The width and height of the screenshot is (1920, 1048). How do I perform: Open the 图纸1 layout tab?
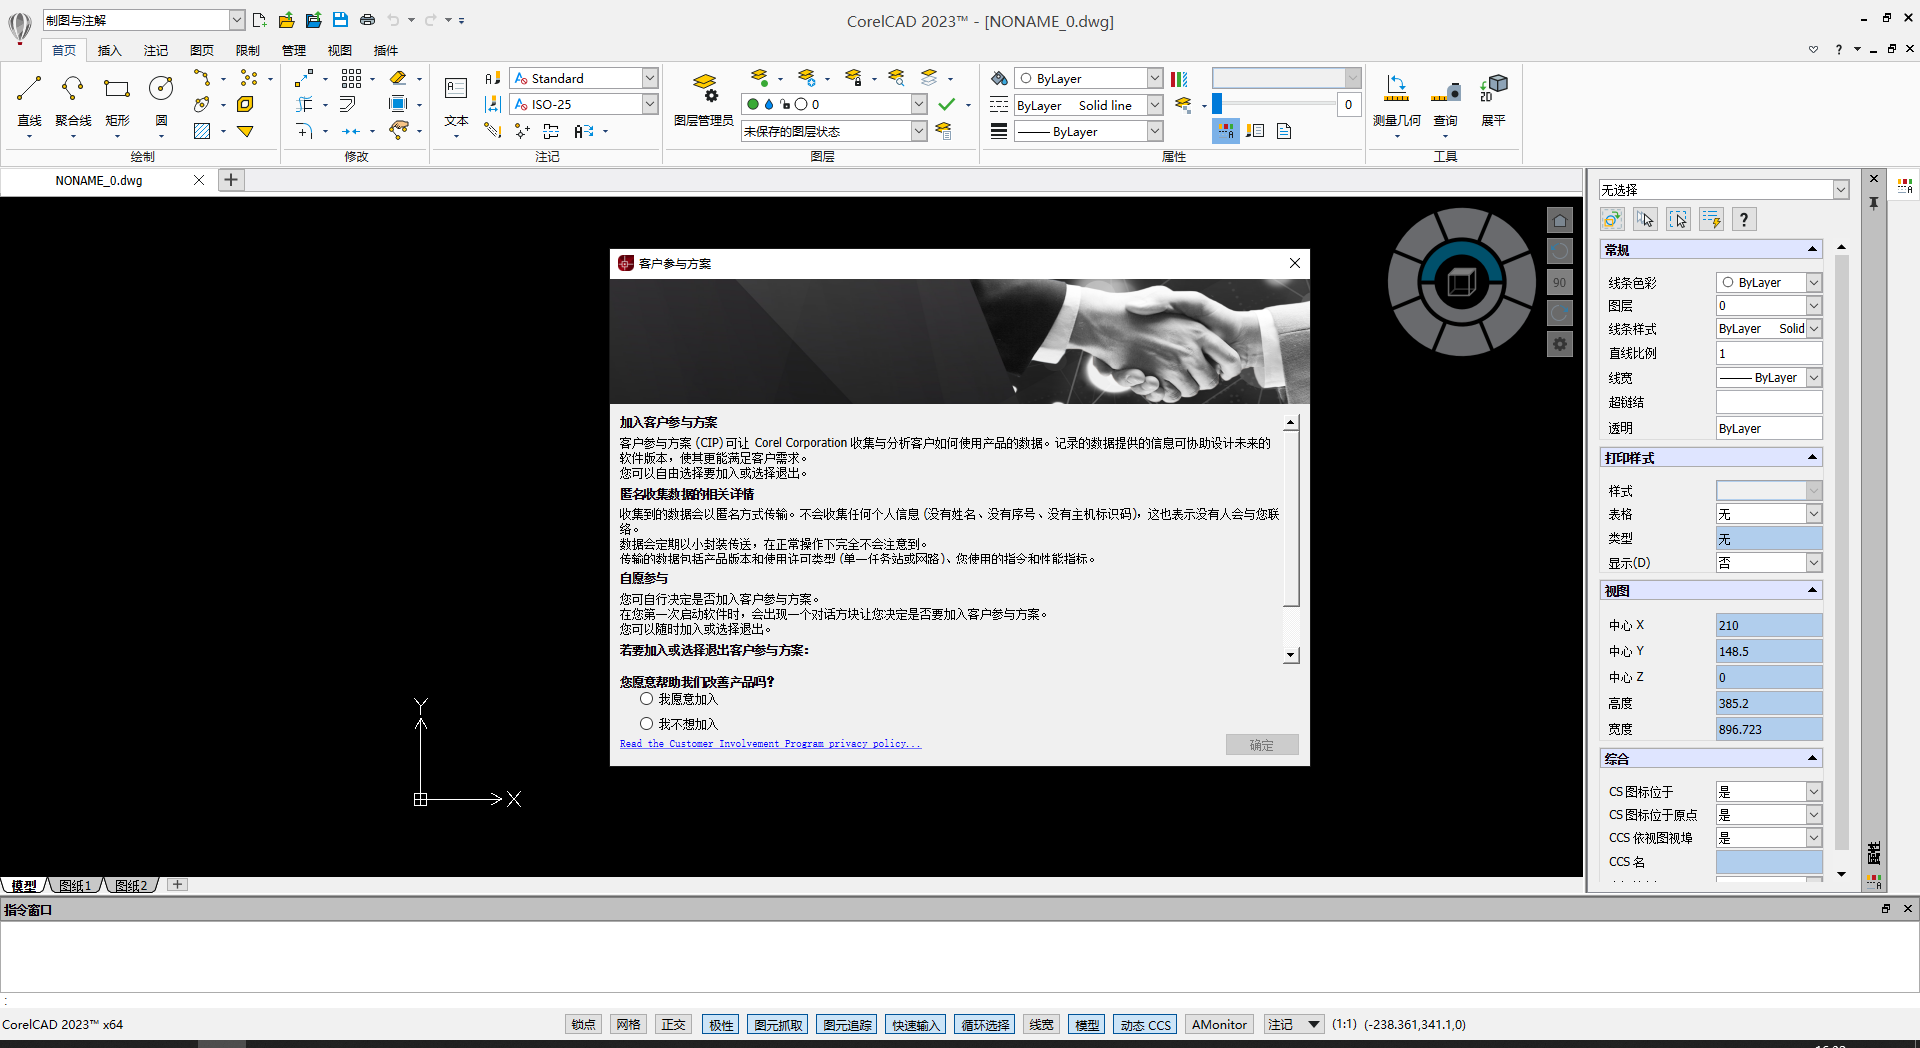pos(74,885)
